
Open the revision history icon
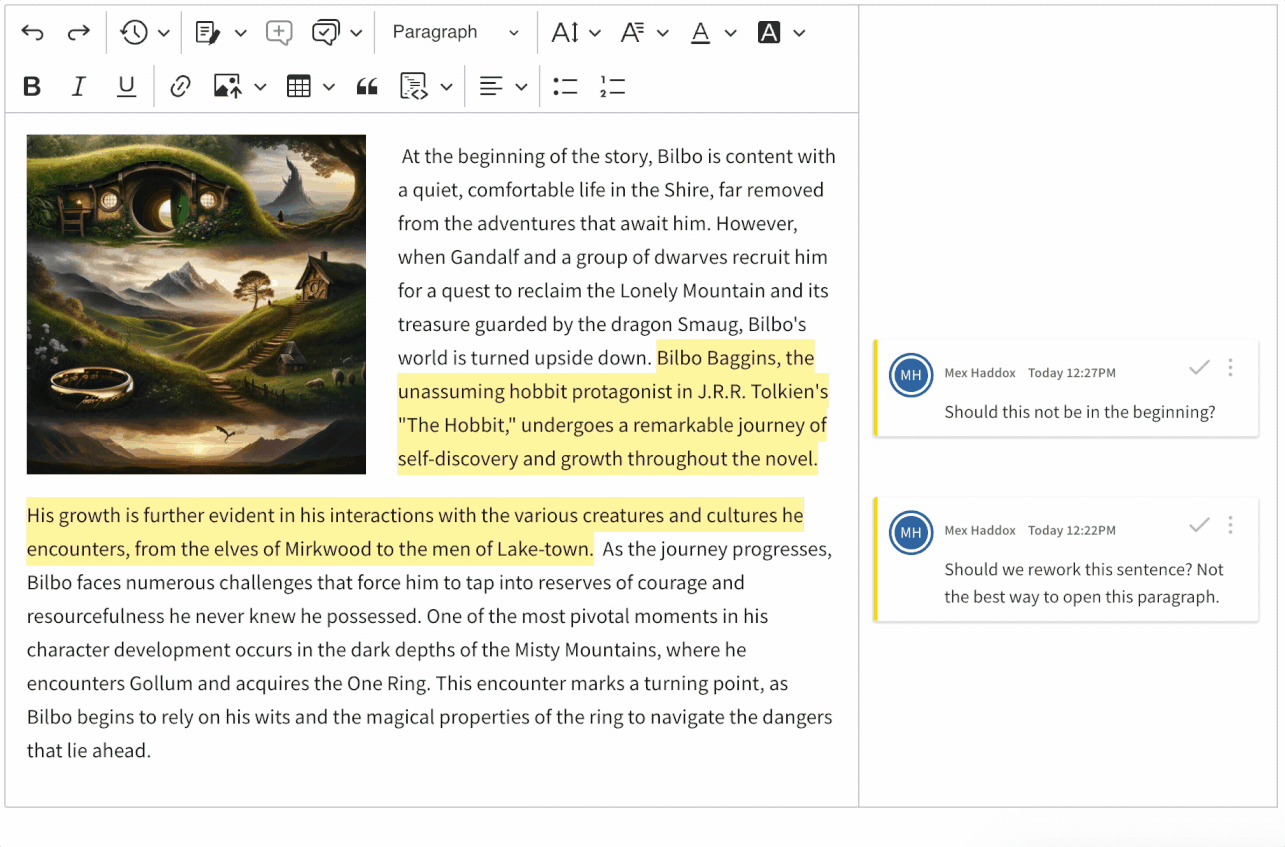coord(134,33)
